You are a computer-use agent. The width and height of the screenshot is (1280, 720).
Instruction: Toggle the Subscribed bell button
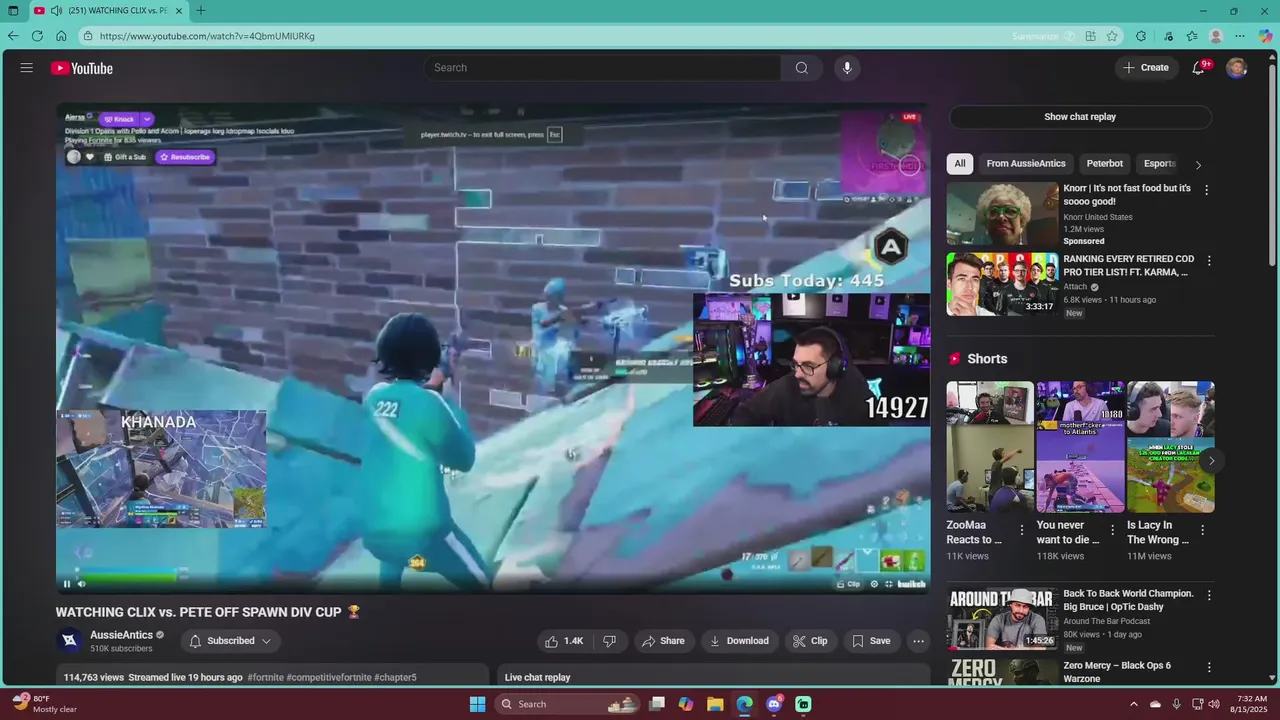point(230,641)
